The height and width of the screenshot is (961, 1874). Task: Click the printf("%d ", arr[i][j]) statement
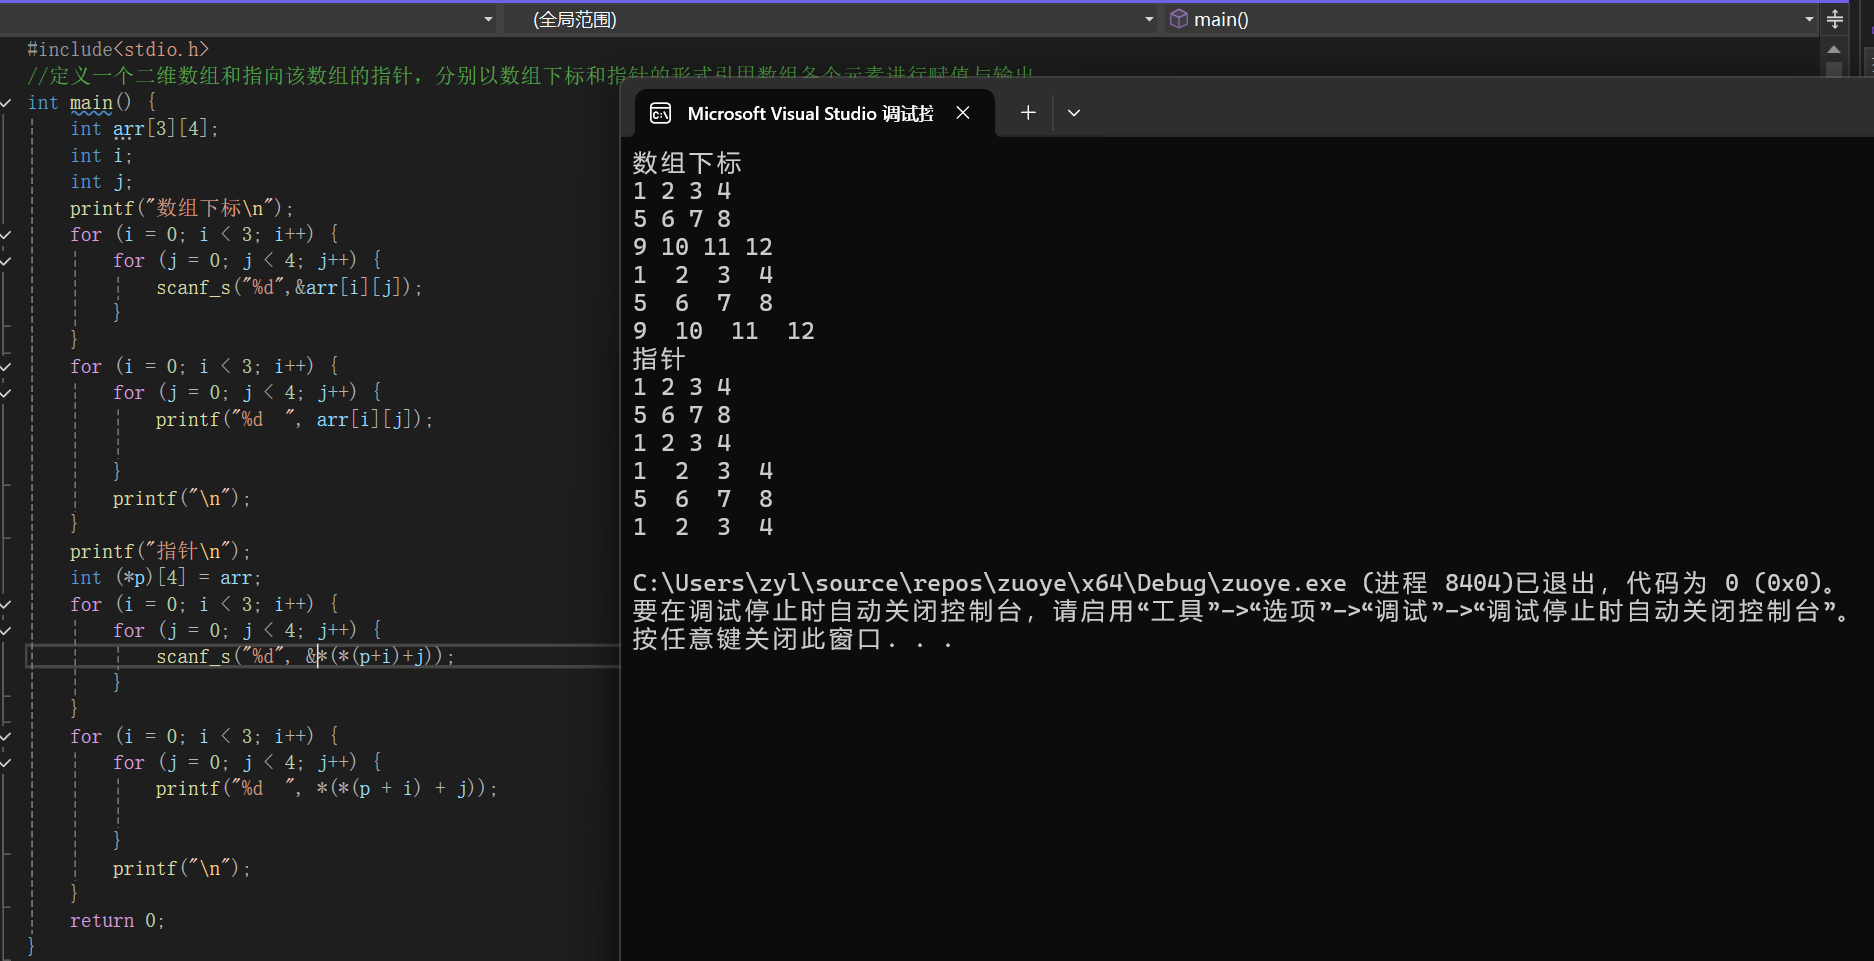(x=294, y=420)
